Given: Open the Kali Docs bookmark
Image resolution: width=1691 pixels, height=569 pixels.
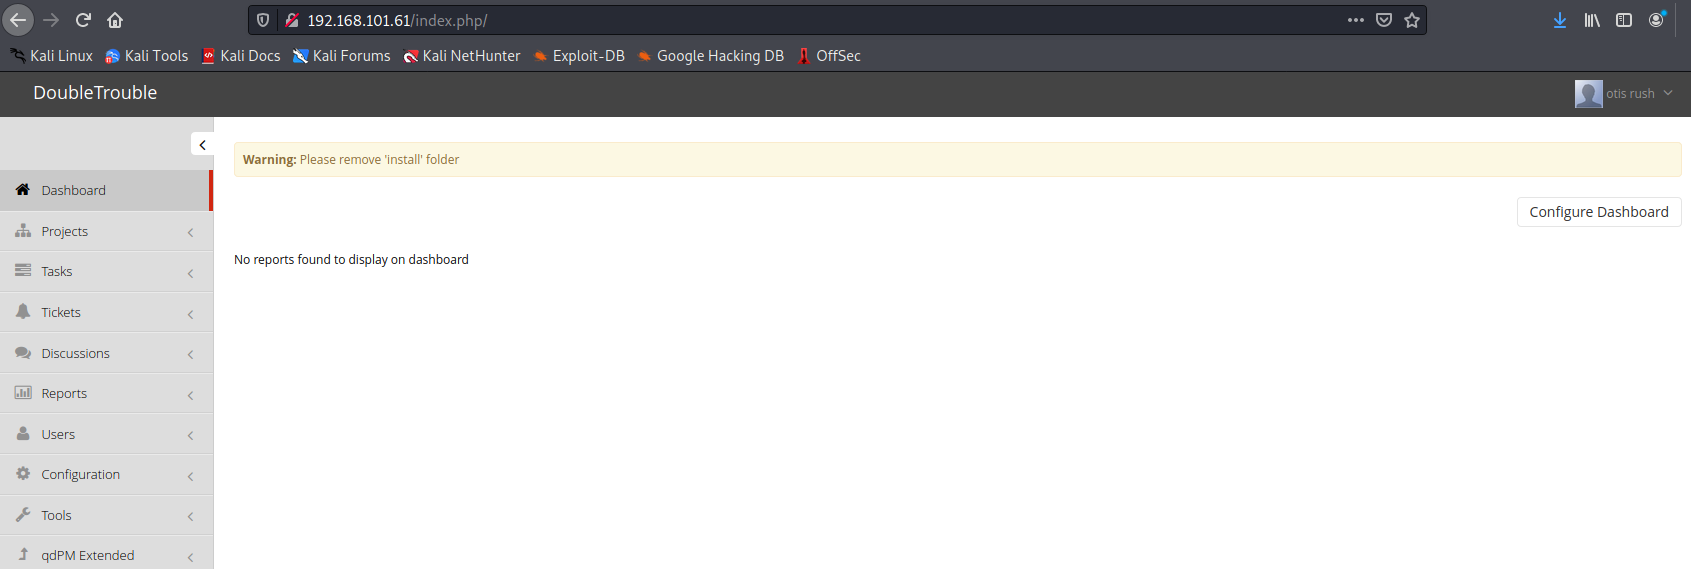Looking at the screenshot, I should pos(241,56).
